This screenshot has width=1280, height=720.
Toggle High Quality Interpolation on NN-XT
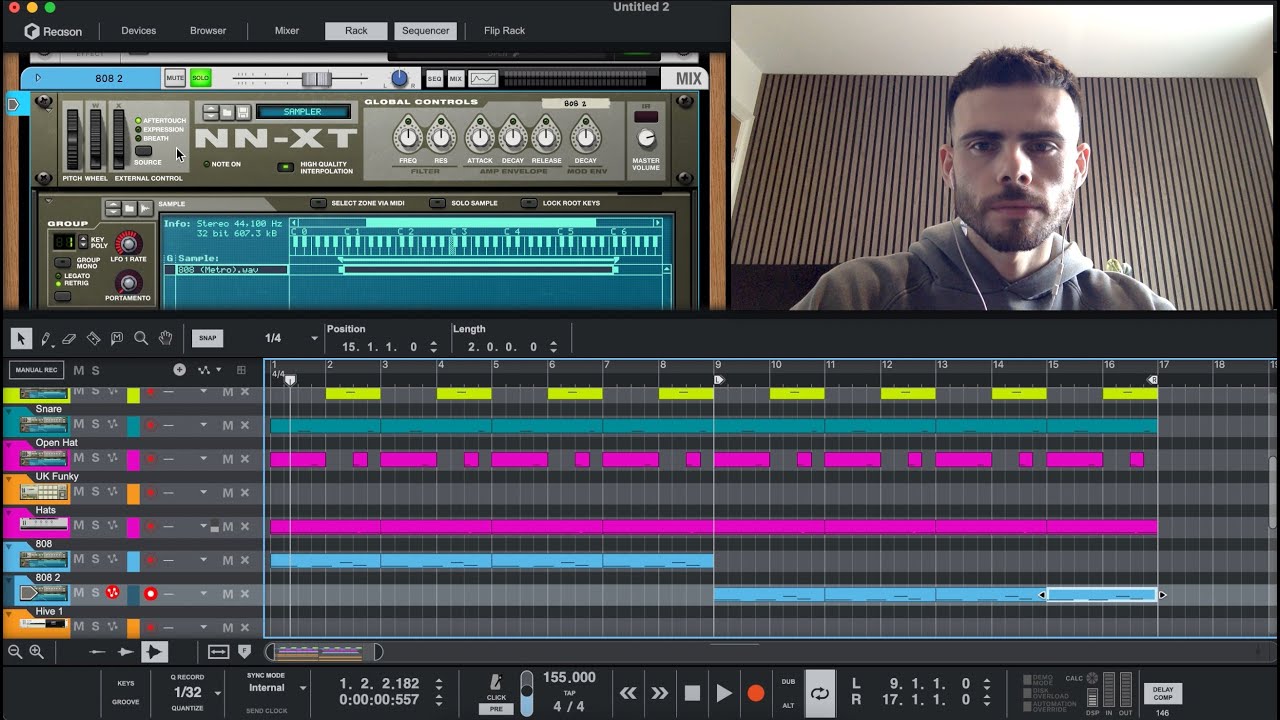coord(286,167)
